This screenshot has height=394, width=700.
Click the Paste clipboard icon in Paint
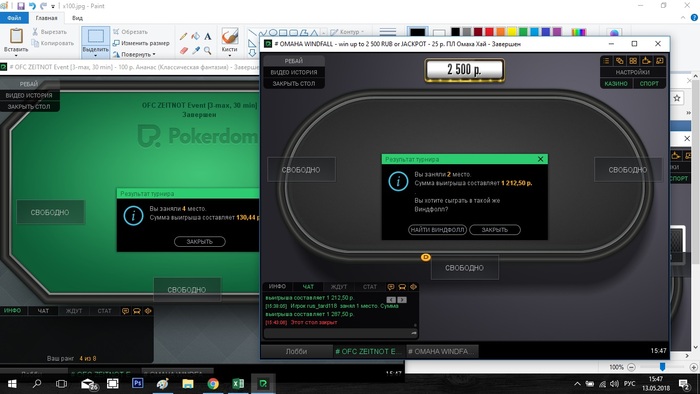16,36
